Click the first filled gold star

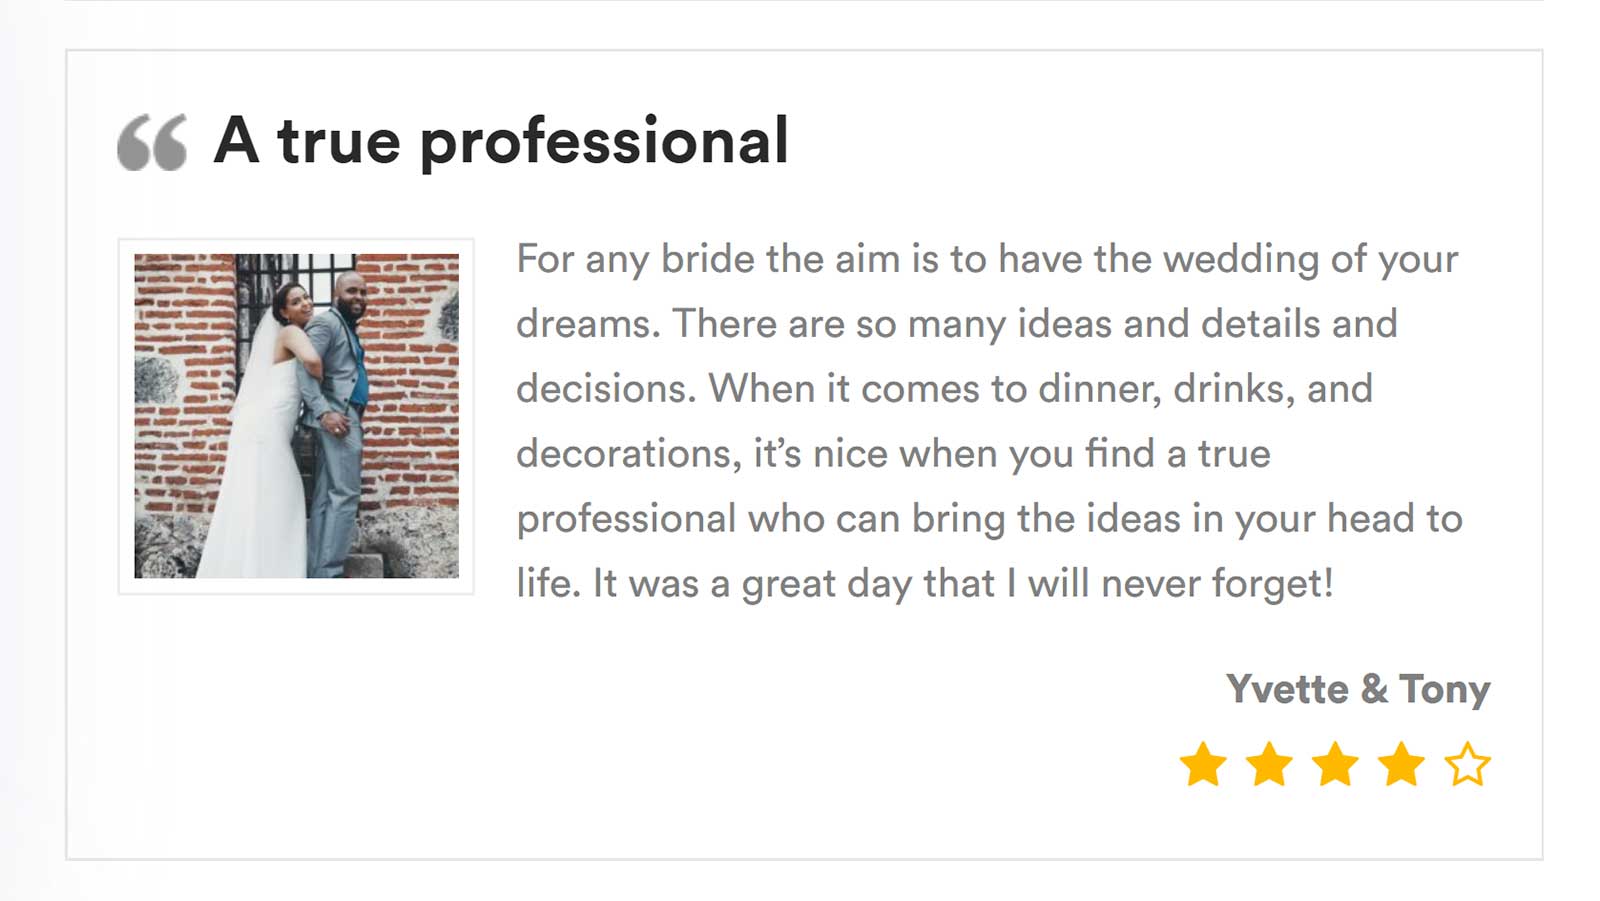point(1203,765)
